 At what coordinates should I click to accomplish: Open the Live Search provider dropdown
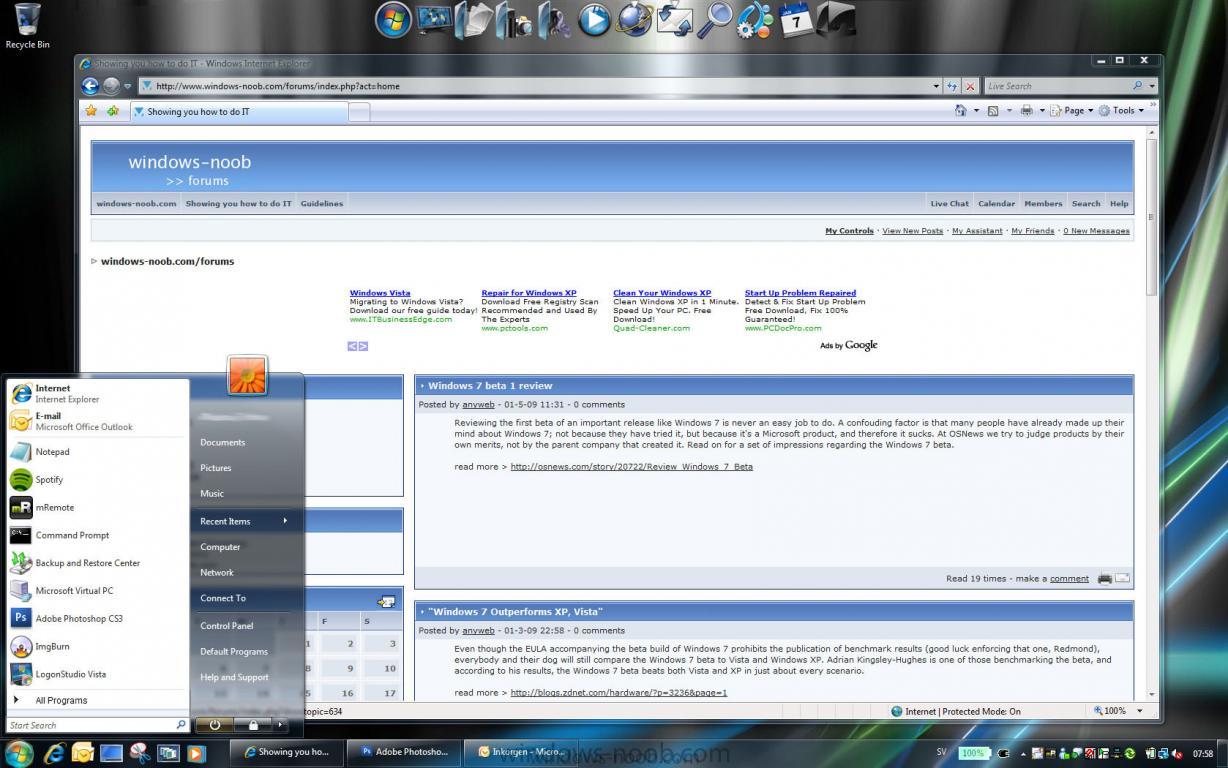[1152, 86]
